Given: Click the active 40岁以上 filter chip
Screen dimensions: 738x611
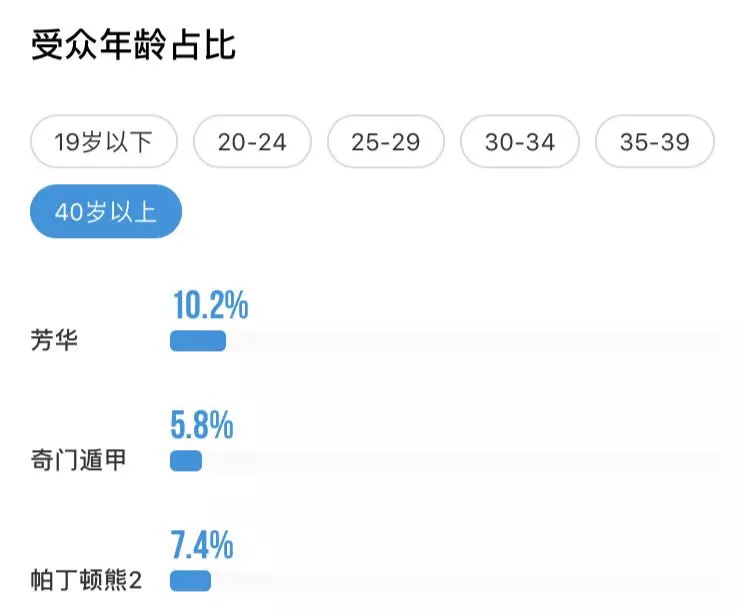Looking at the screenshot, I should coord(106,211).
